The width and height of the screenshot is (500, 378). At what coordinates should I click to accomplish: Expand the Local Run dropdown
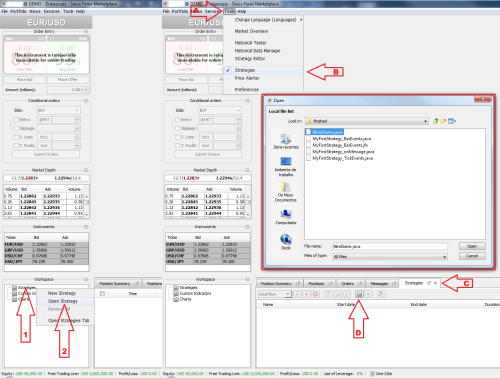tap(287, 294)
